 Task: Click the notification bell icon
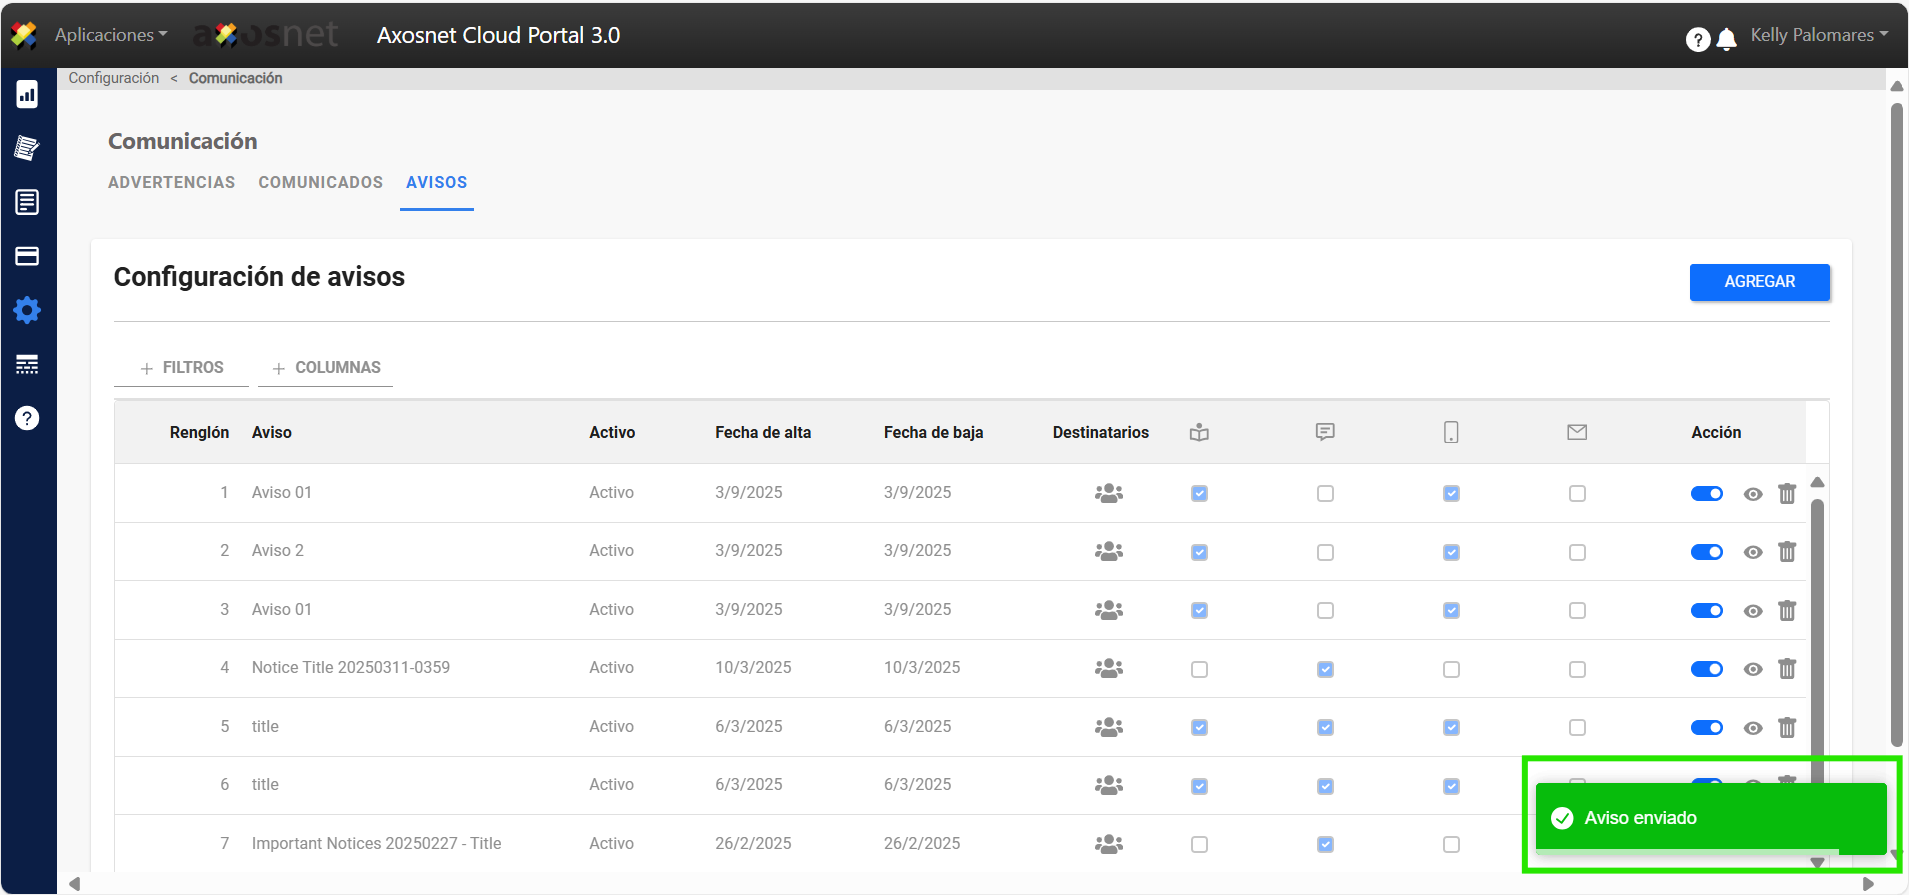(x=1726, y=39)
